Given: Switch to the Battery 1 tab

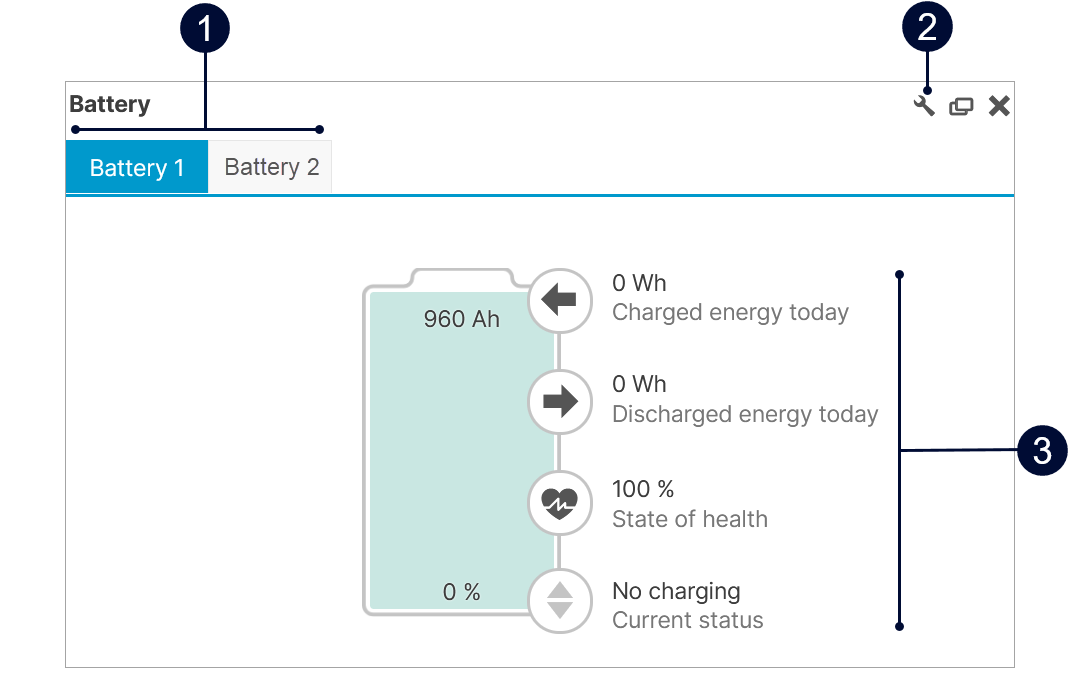Looking at the screenshot, I should [x=137, y=167].
